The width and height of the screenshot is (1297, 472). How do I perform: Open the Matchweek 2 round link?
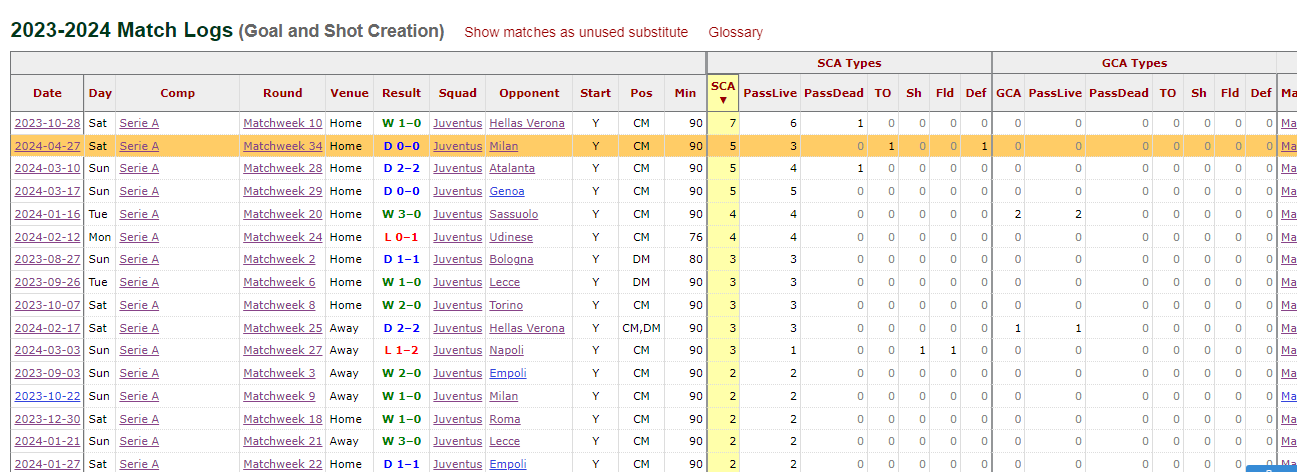tap(279, 259)
